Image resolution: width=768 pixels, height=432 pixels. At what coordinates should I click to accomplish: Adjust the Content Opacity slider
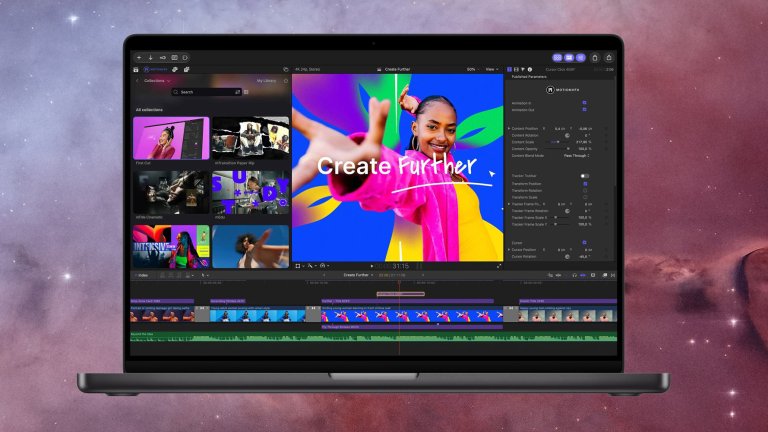(557, 149)
